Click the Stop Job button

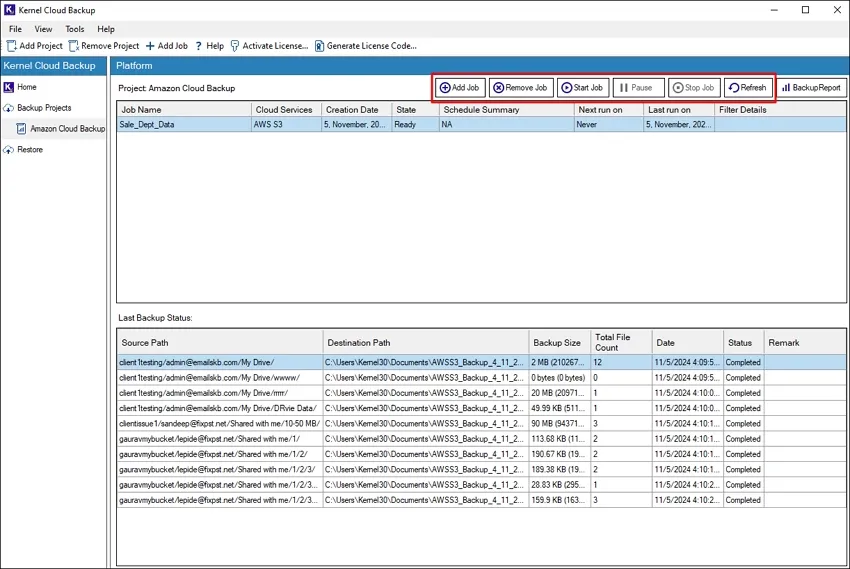pyautogui.click(x=694, y=88)
